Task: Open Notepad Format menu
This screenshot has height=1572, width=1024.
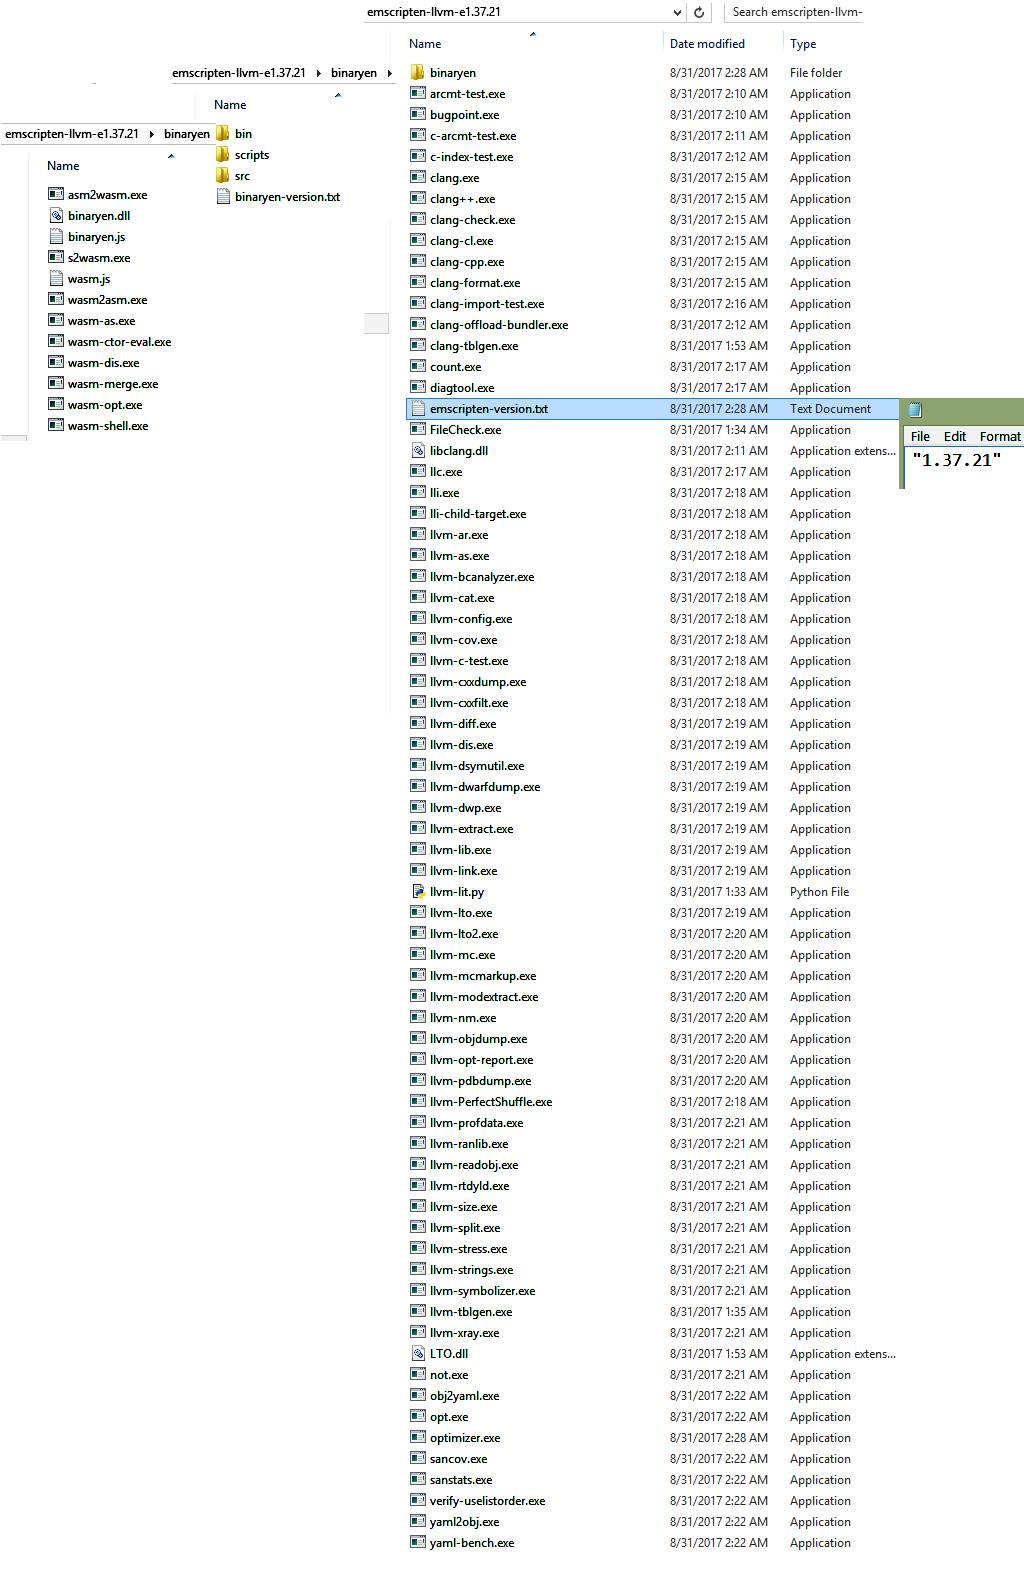Action: pos(1000,436)
